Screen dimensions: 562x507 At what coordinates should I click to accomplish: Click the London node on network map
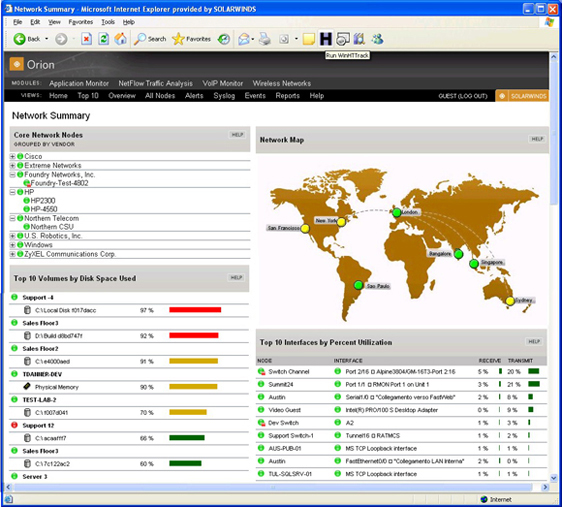(397, 212)
